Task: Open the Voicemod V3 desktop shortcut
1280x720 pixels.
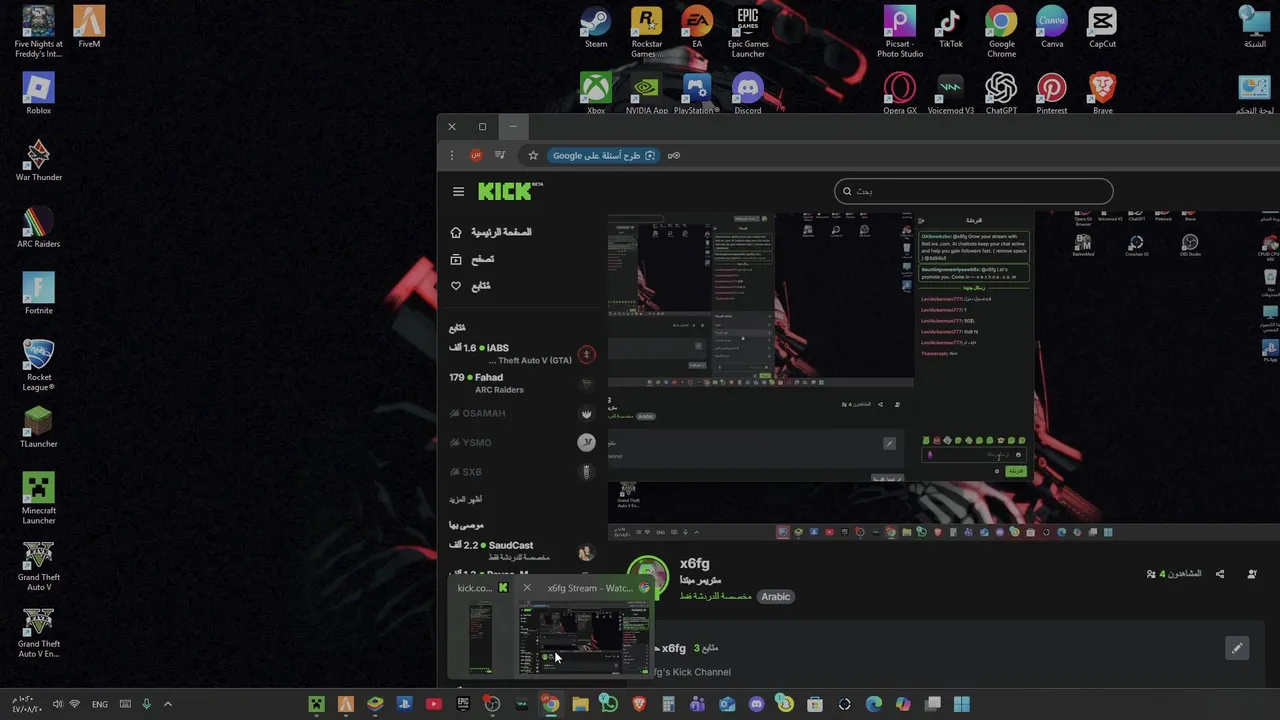Action: (951, 94)
